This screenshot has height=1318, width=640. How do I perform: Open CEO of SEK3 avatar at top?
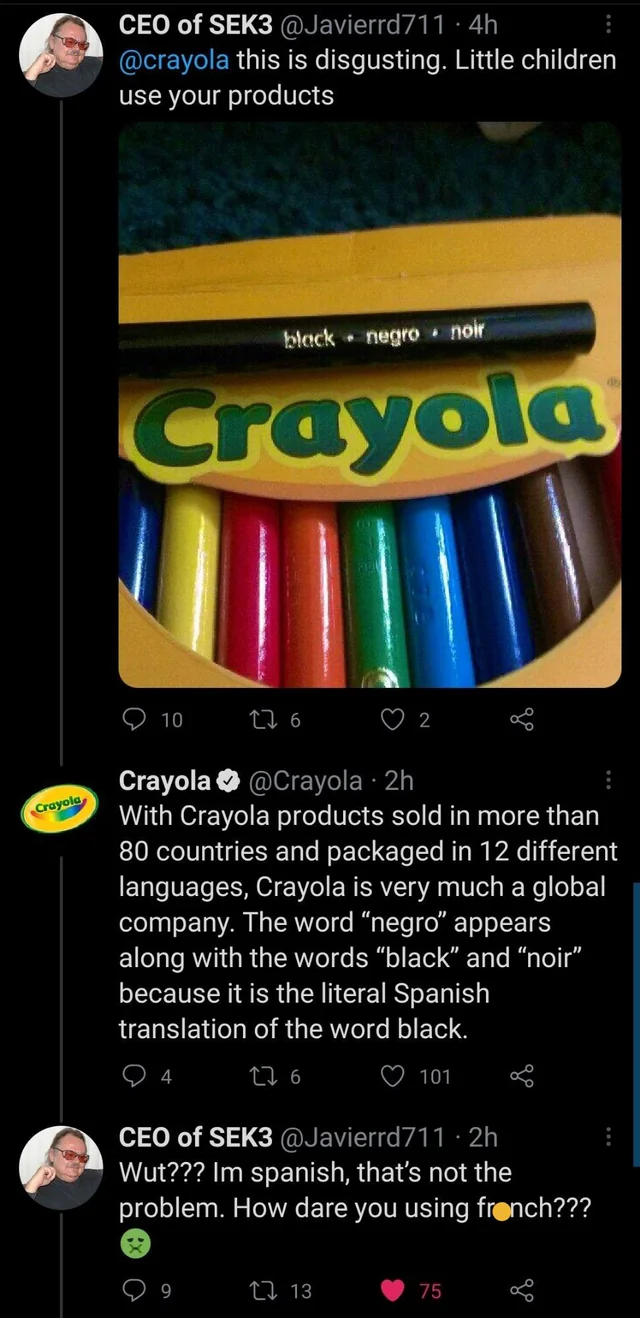click(61, 54)
